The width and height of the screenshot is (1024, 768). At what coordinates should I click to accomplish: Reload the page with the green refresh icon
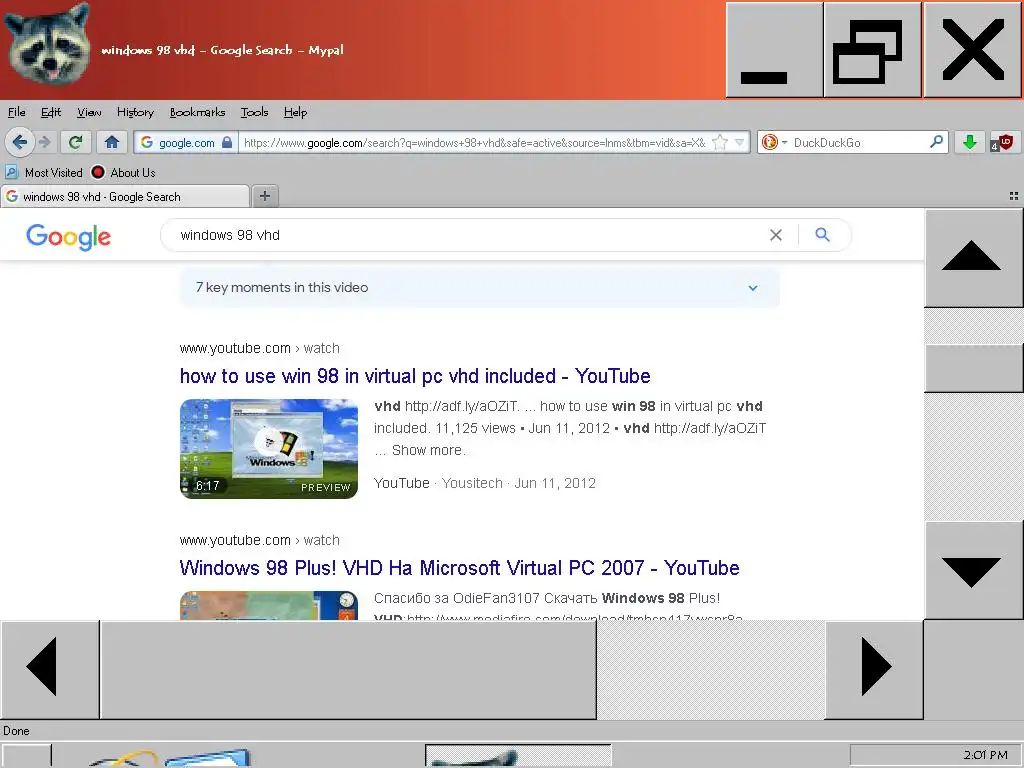click(x=76, y=142)
